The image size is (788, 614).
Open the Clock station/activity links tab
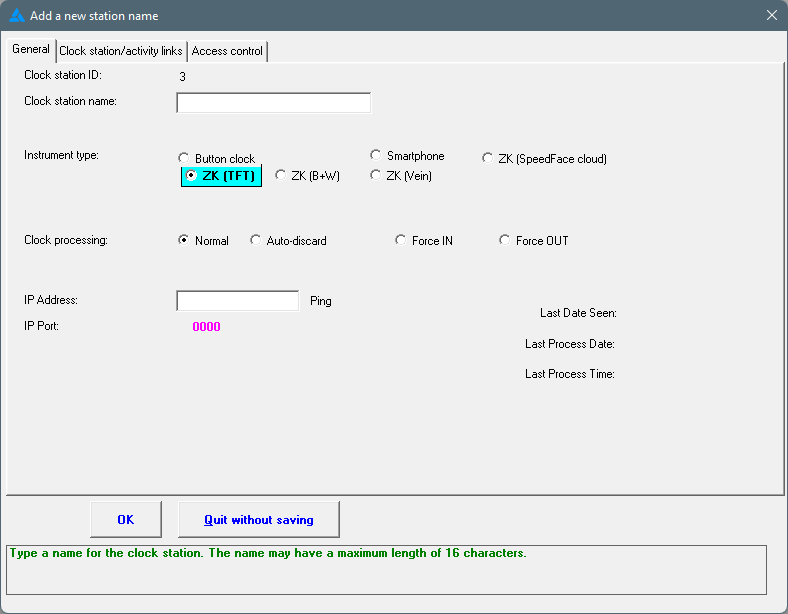(121, 51)
